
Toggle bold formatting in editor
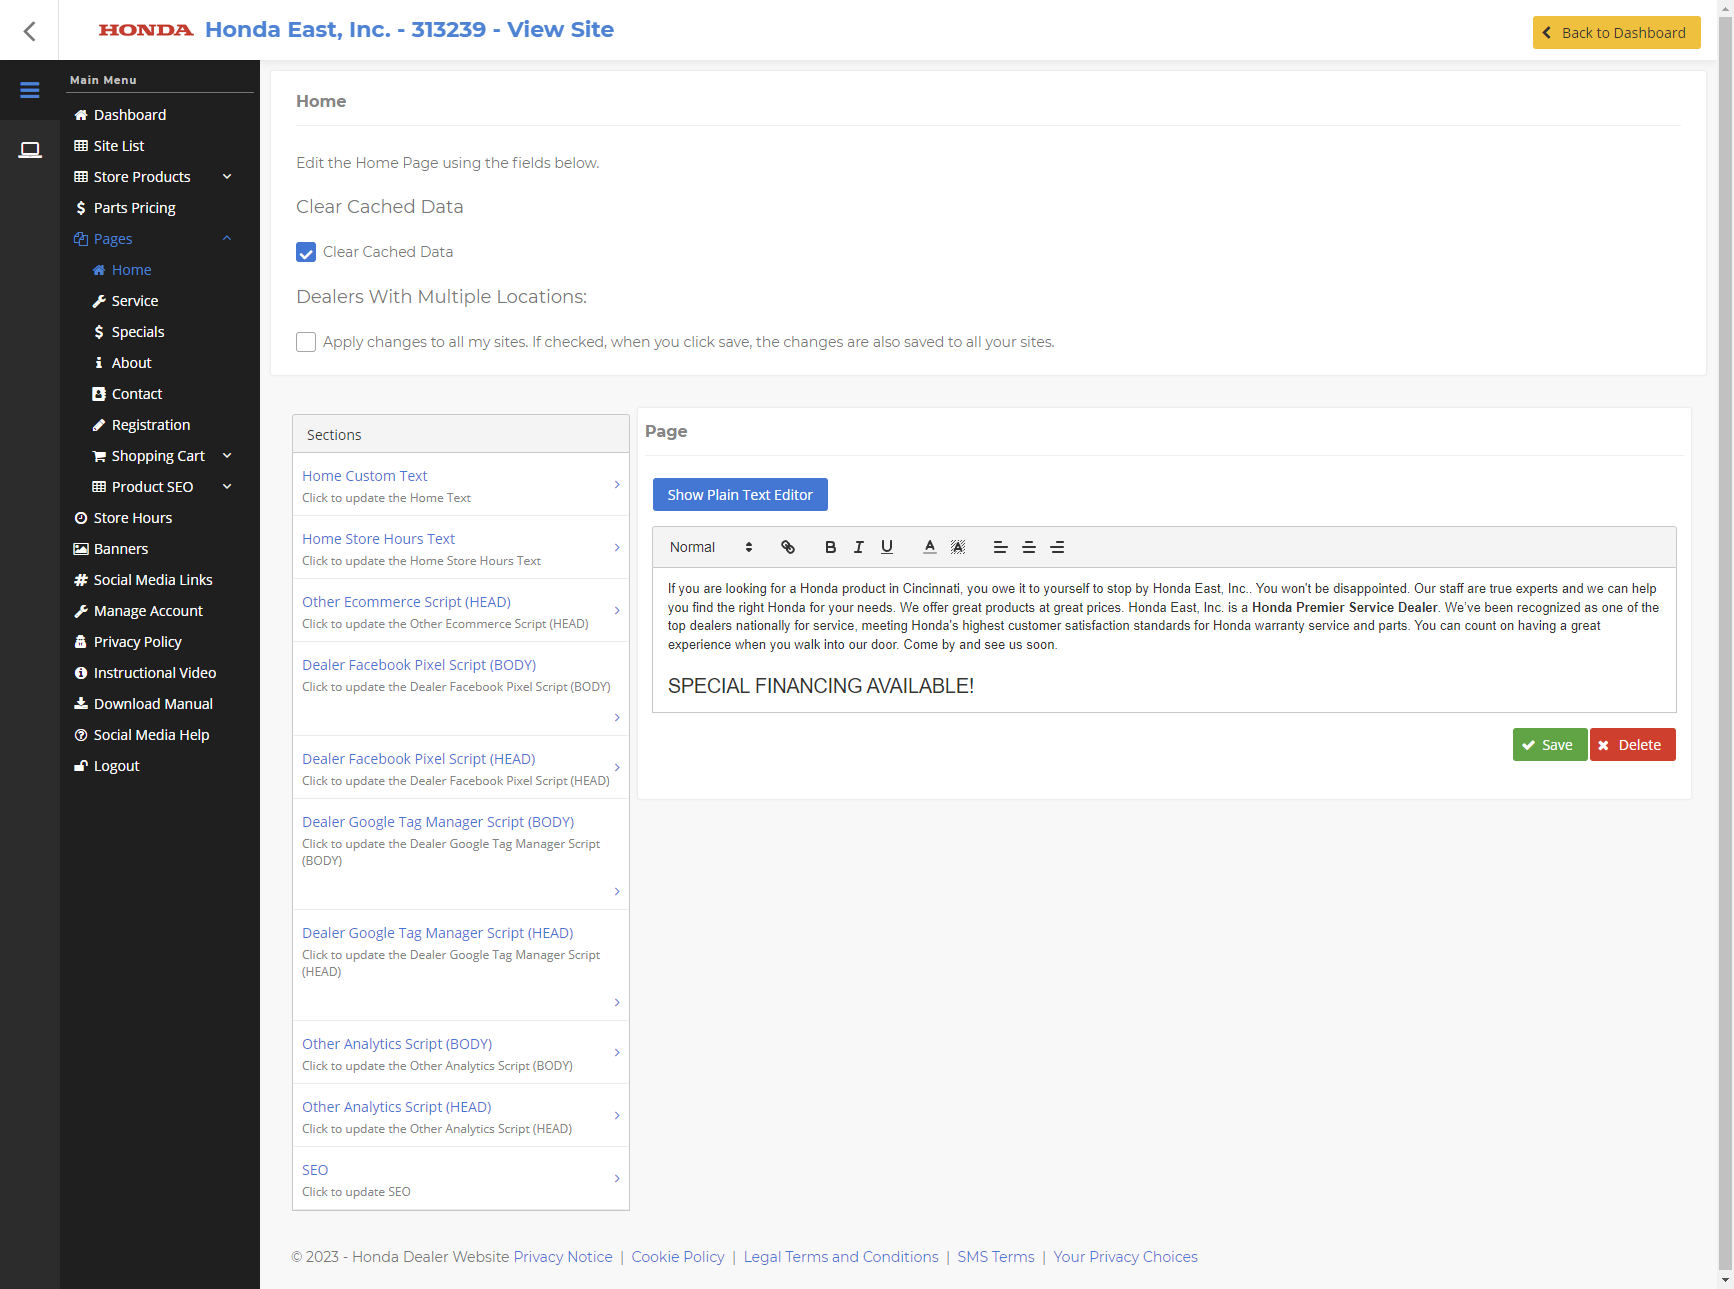point(830,547)
